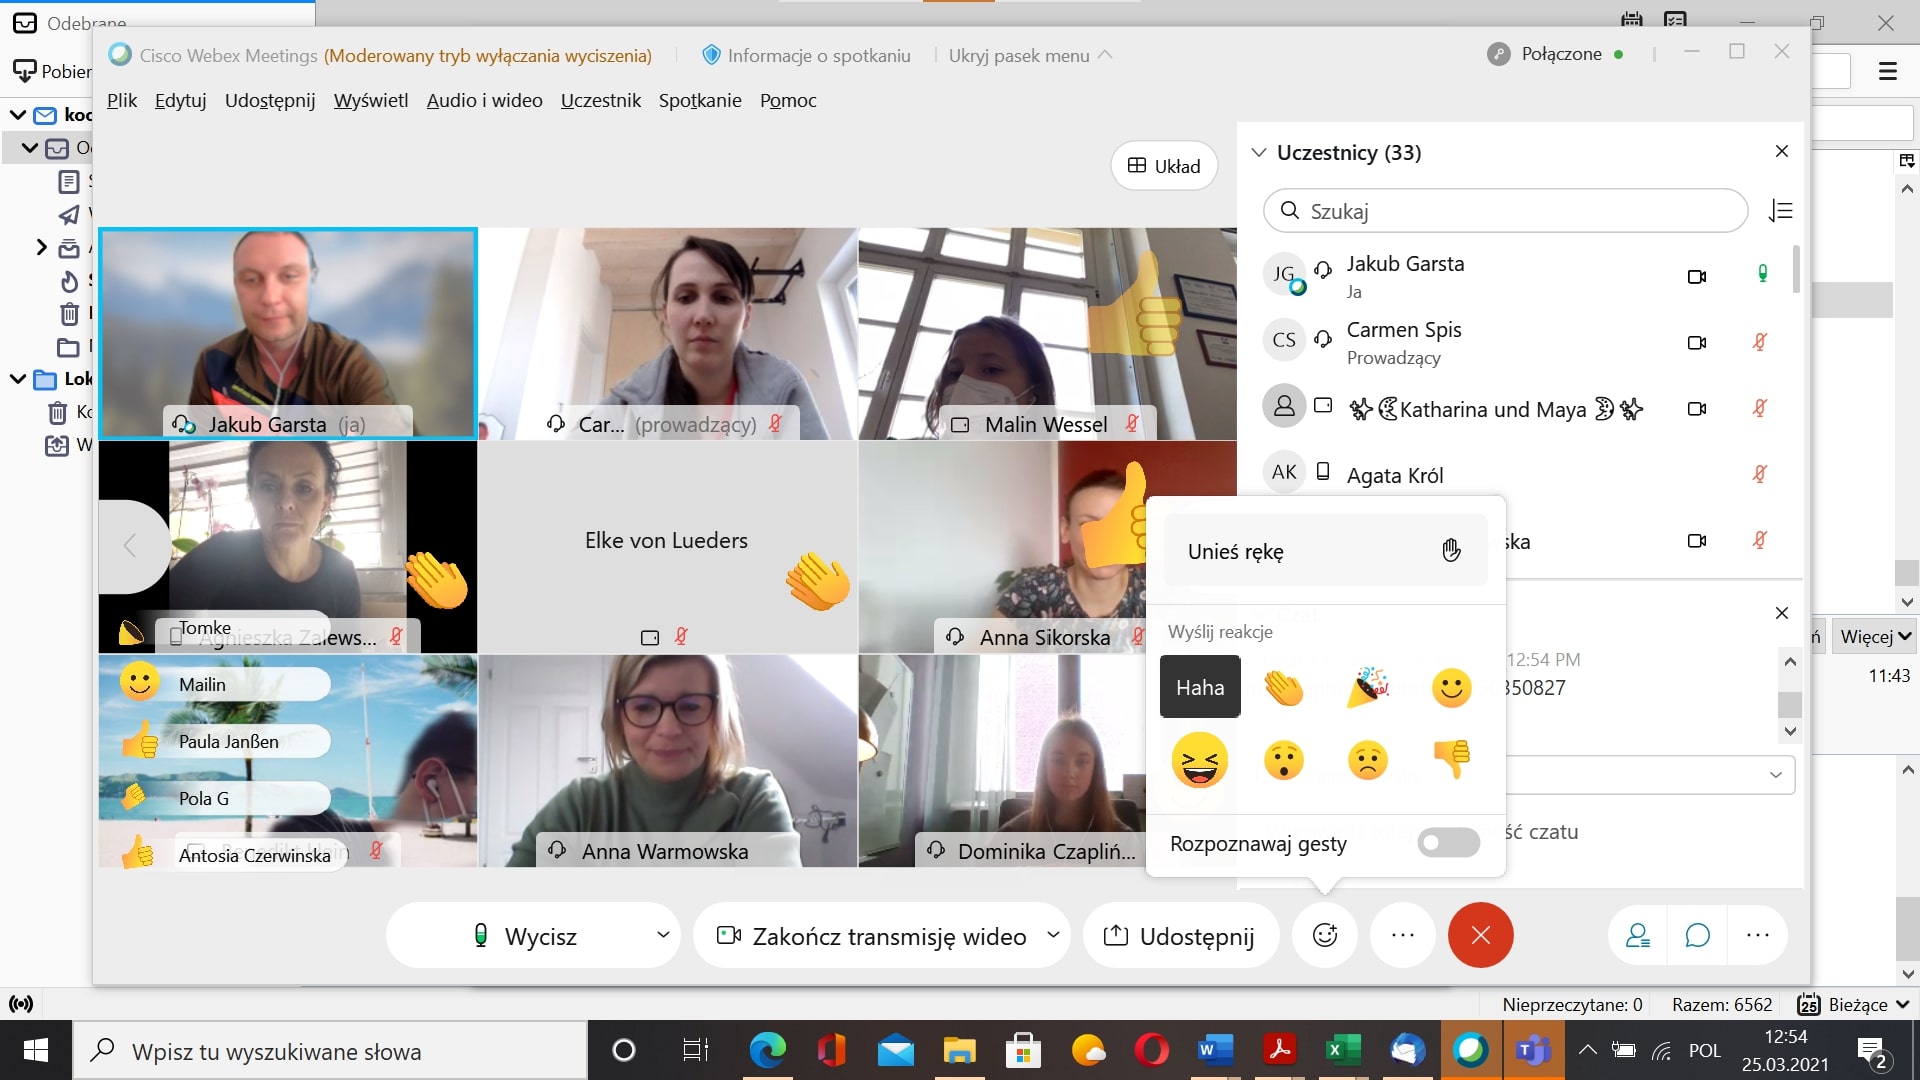Send the thumbs down reaction
The image size is (1920, 1080).
[1452, 760]
